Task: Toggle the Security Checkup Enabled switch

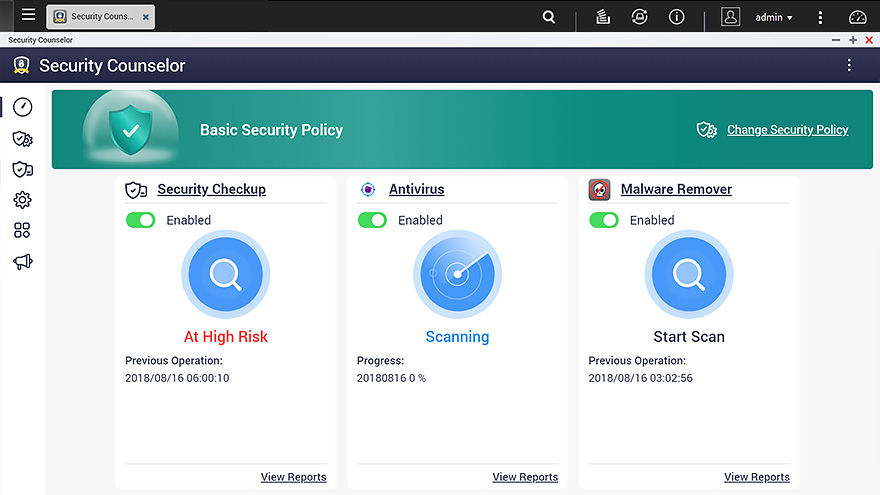Action: 141,220
